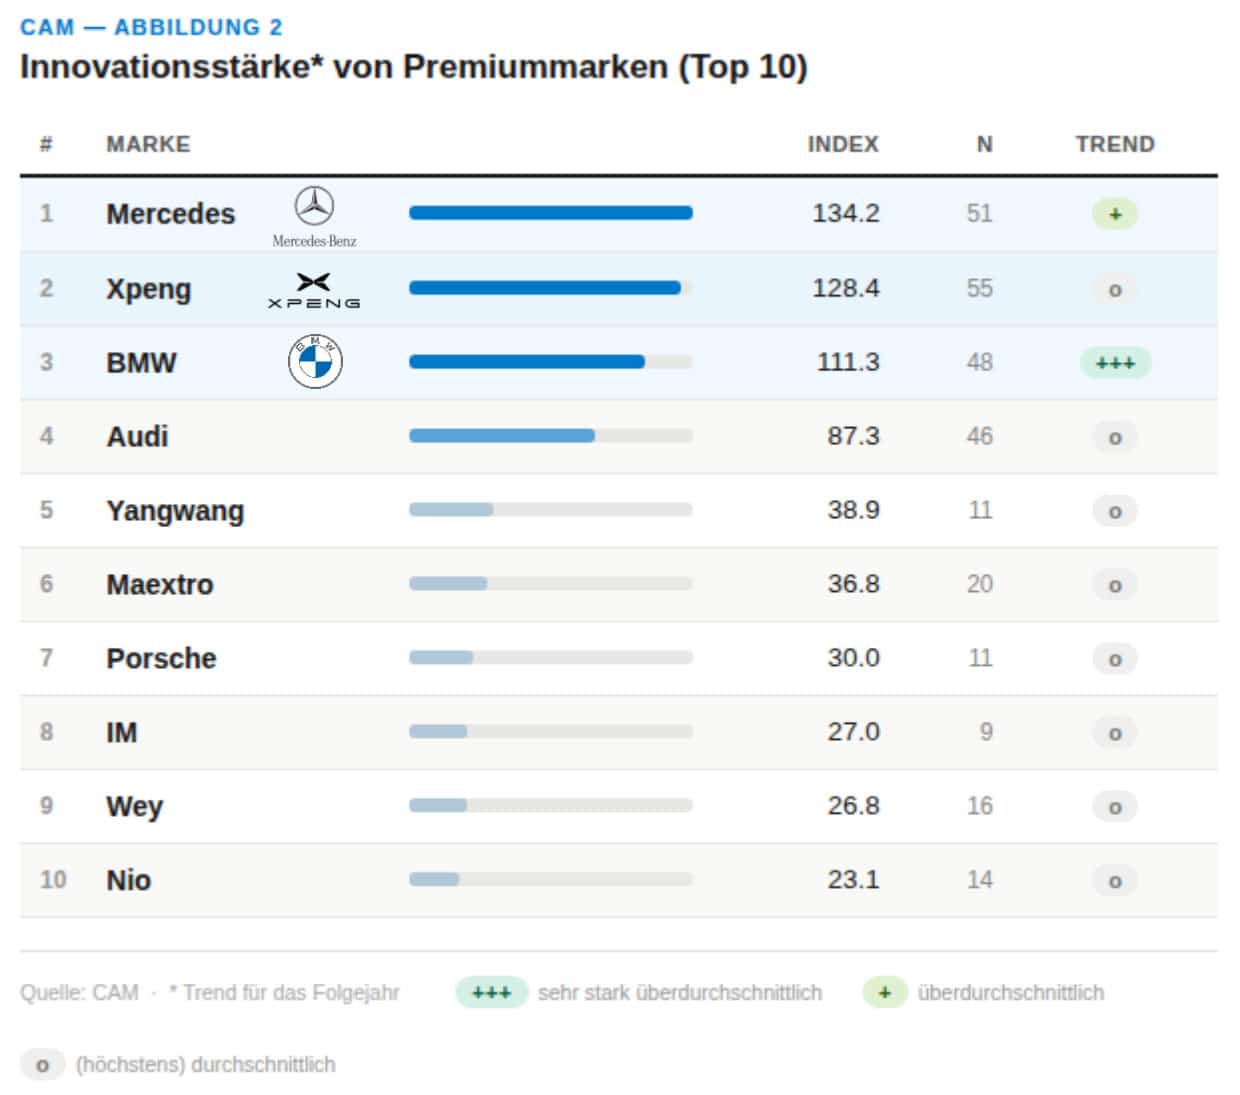Select the Yangwang brand name
This screenshot has height=1095, width=1240.
point(175,510)
